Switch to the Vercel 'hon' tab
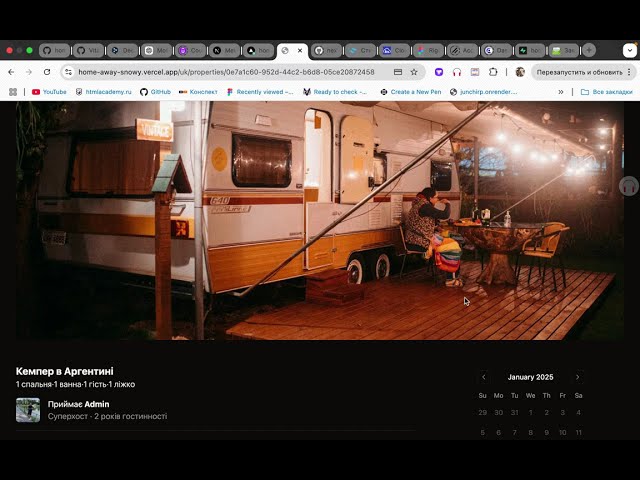 [259, 51]
